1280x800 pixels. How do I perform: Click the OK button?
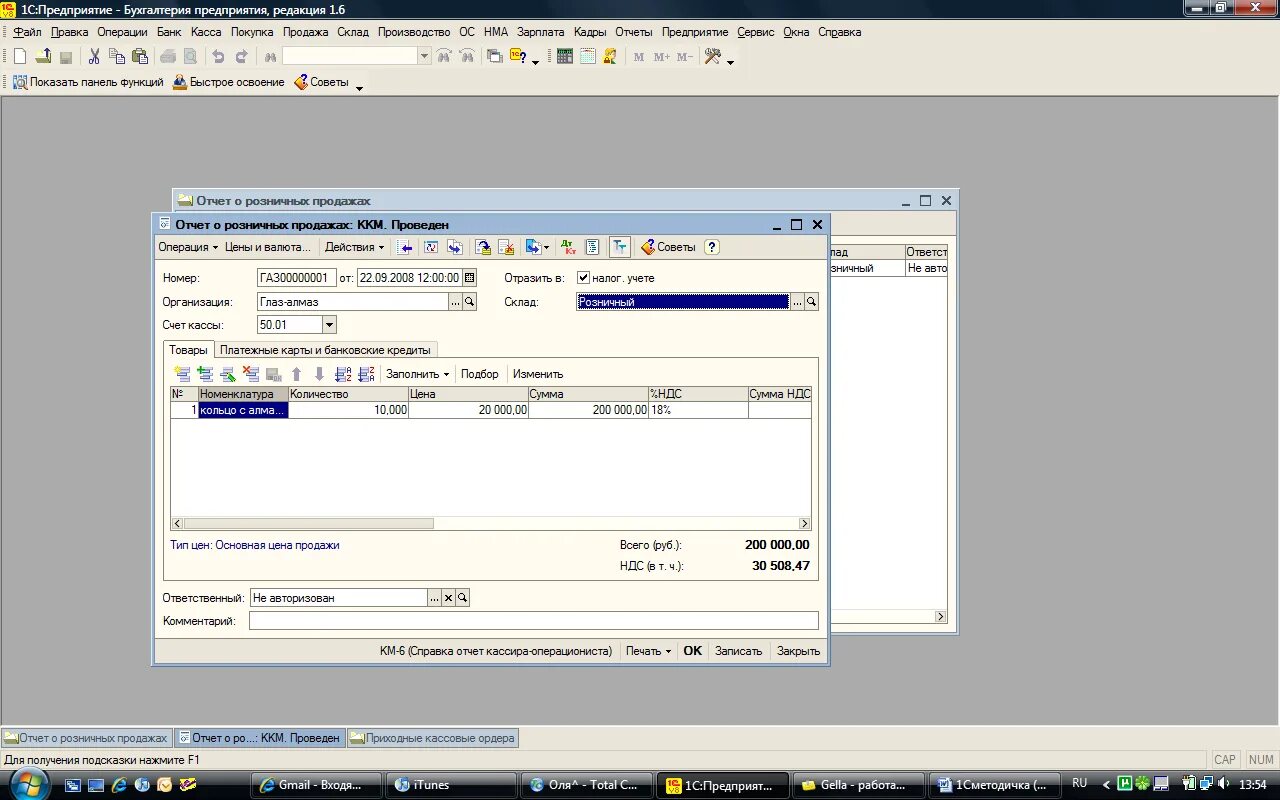point(693,651)
